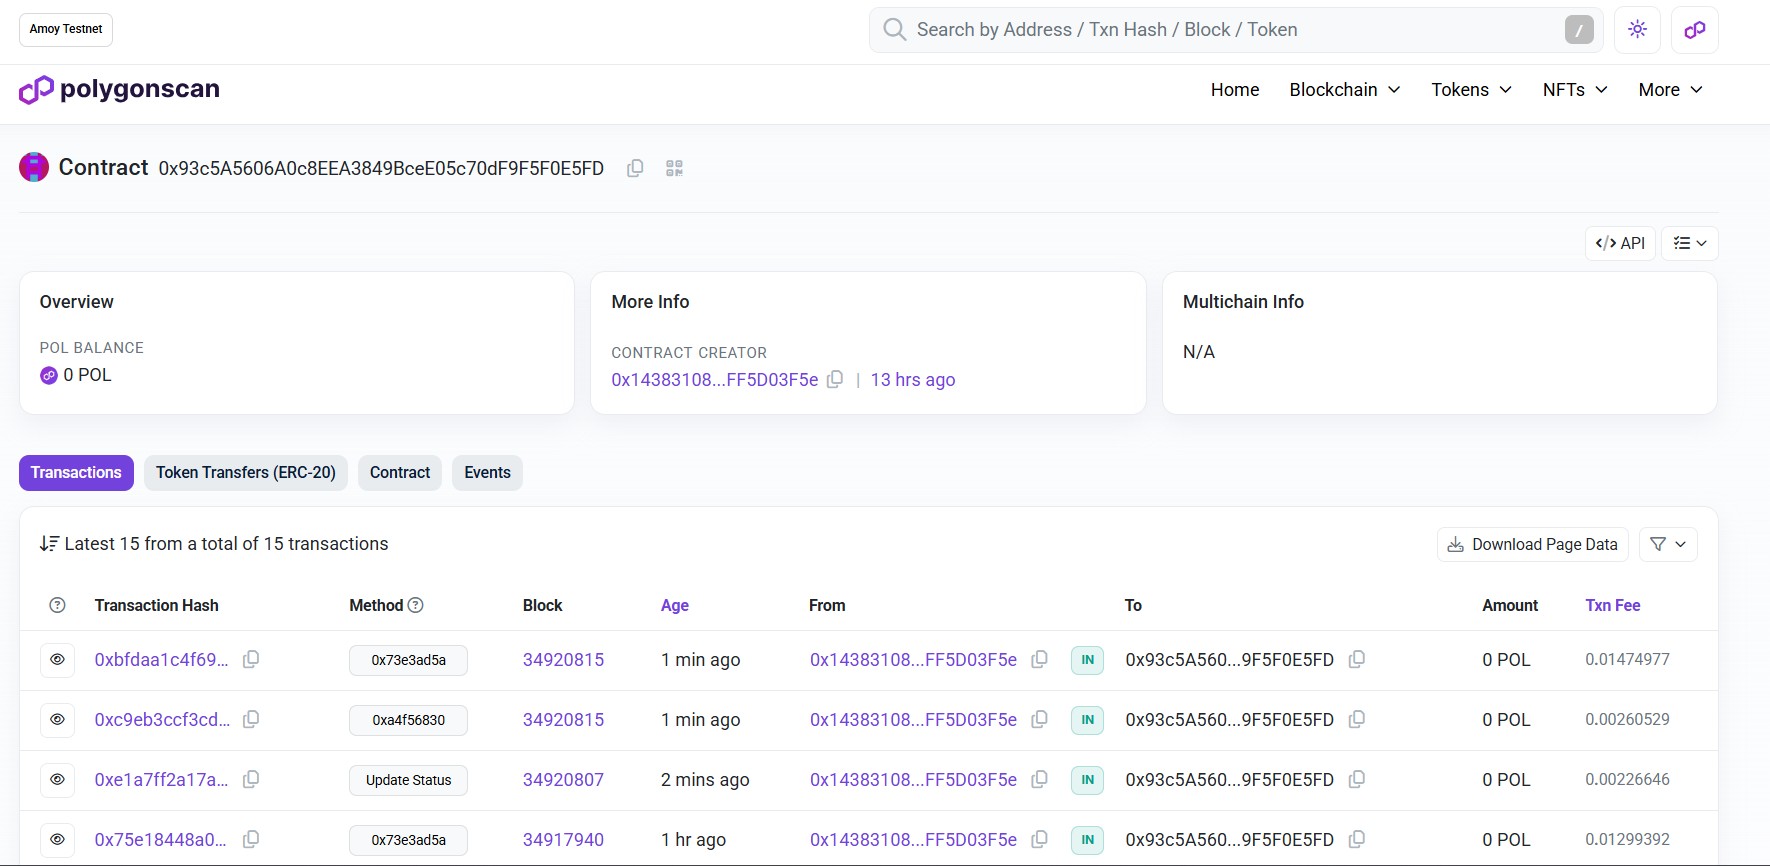Screen dimensions: 1770x866
Task: Copy To address in 0x75e18448a0 row
Action: [x=1357, y=839]
